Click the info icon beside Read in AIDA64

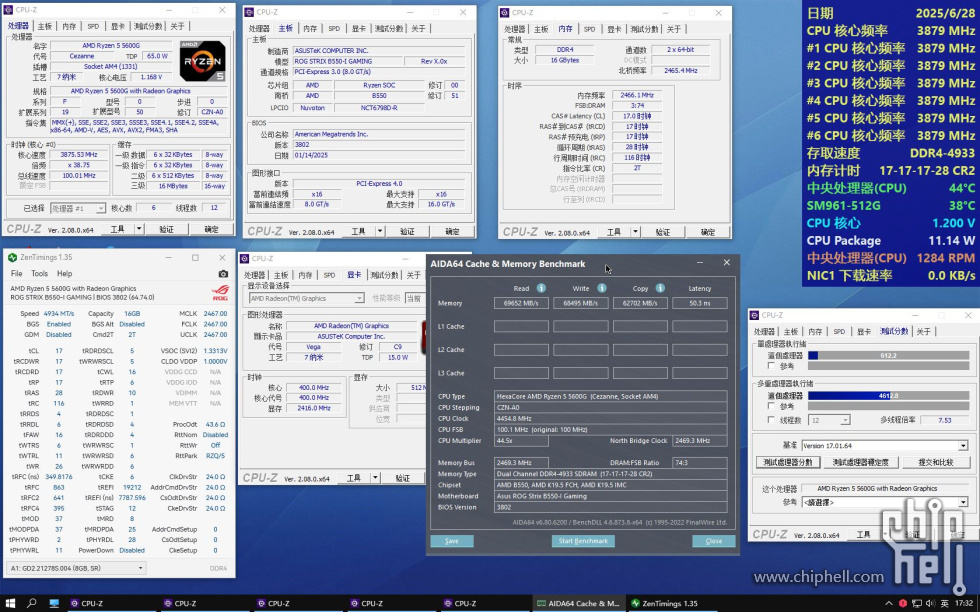[x=541, y=288]
